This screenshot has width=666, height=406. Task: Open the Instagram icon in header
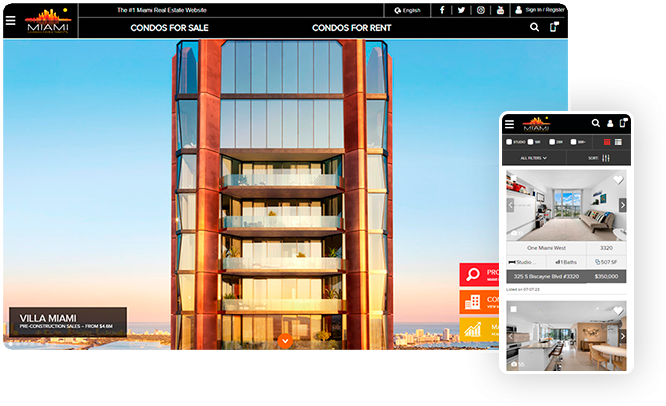(x=480, y=10)
